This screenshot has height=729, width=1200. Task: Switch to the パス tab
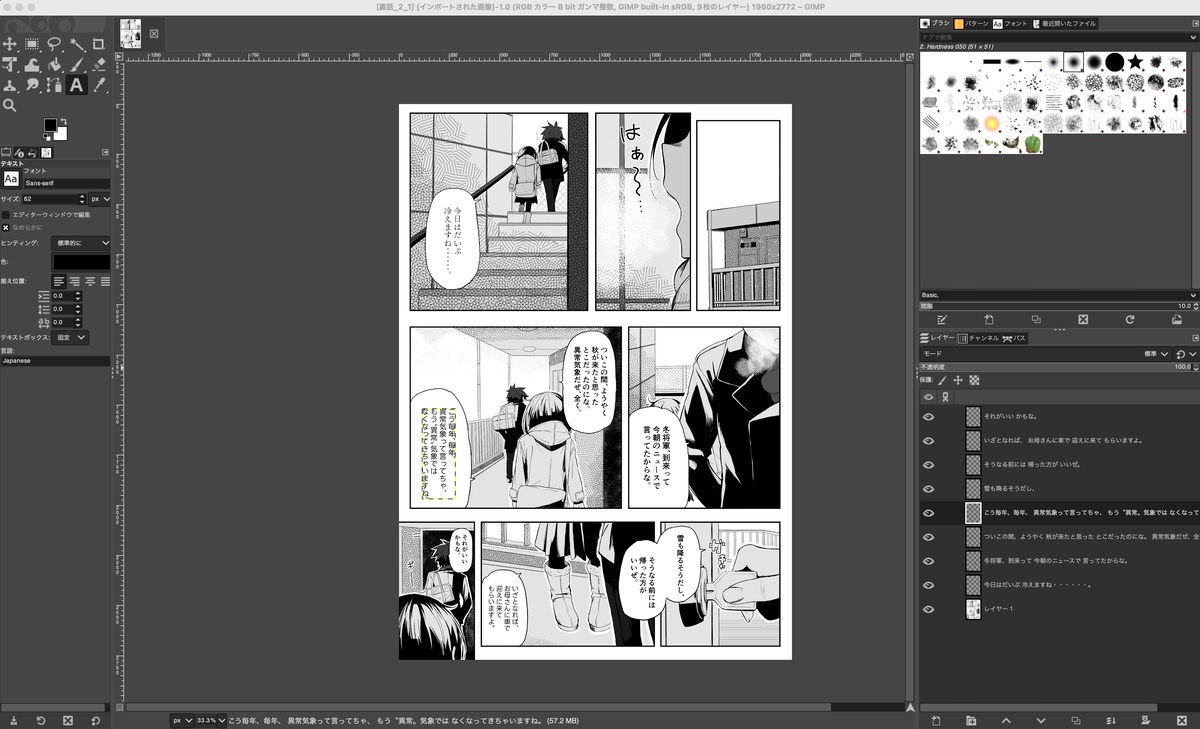pos(1014,339)
